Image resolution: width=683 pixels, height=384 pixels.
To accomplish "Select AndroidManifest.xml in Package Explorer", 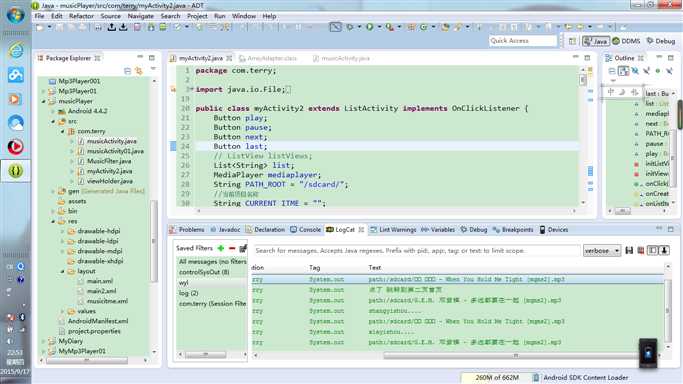I will pyautogui.click(x=98, y=321).
